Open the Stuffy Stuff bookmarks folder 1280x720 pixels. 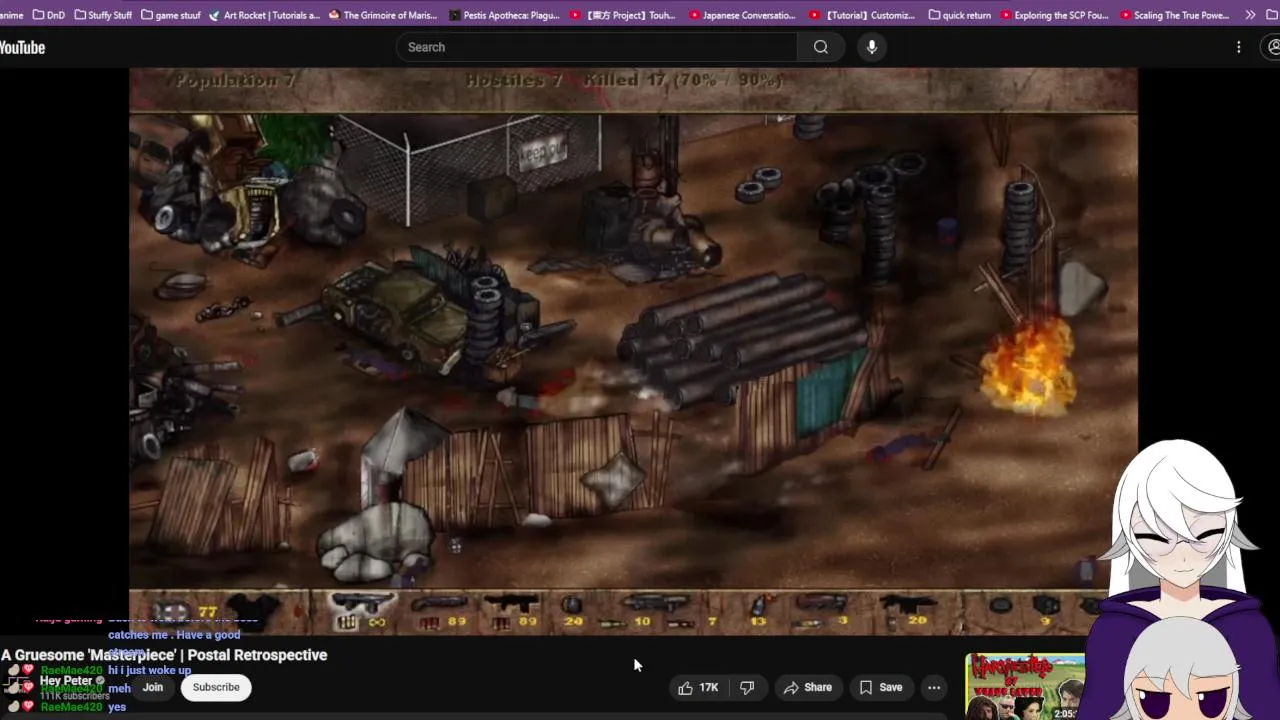pos(104,15)
